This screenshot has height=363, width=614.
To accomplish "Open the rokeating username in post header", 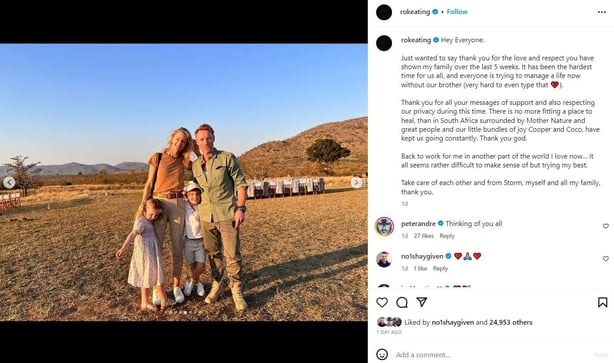I will point(415,12).
